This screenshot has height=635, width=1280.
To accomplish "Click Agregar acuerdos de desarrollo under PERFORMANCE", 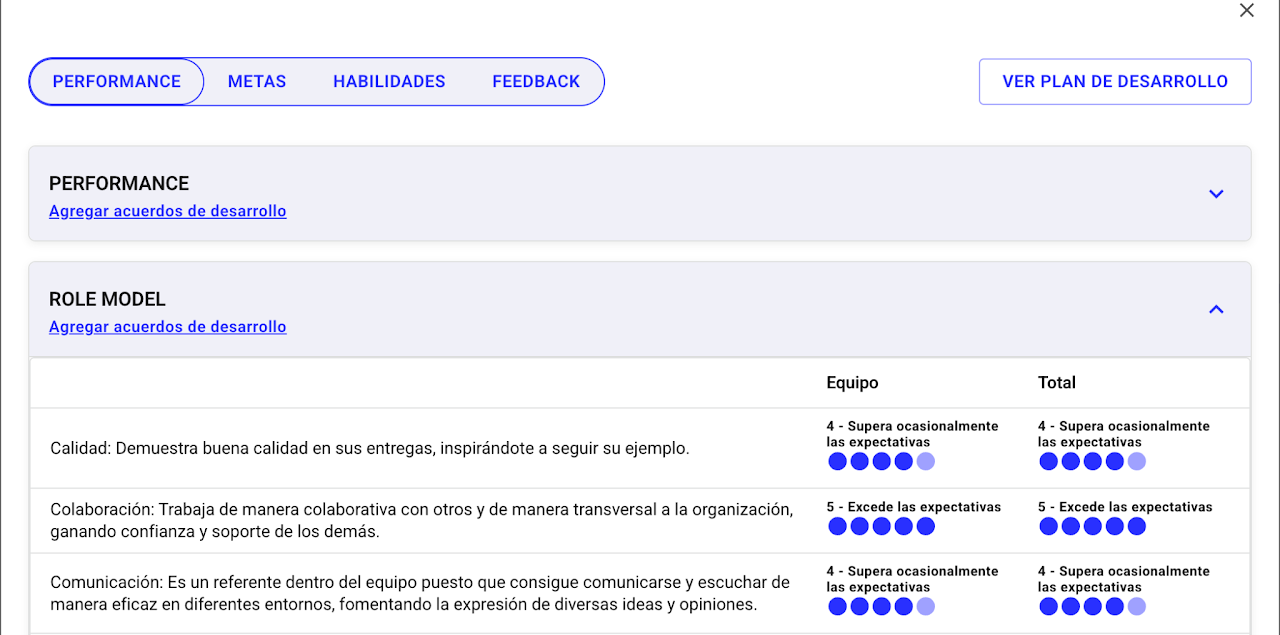I will click(168, 211).
